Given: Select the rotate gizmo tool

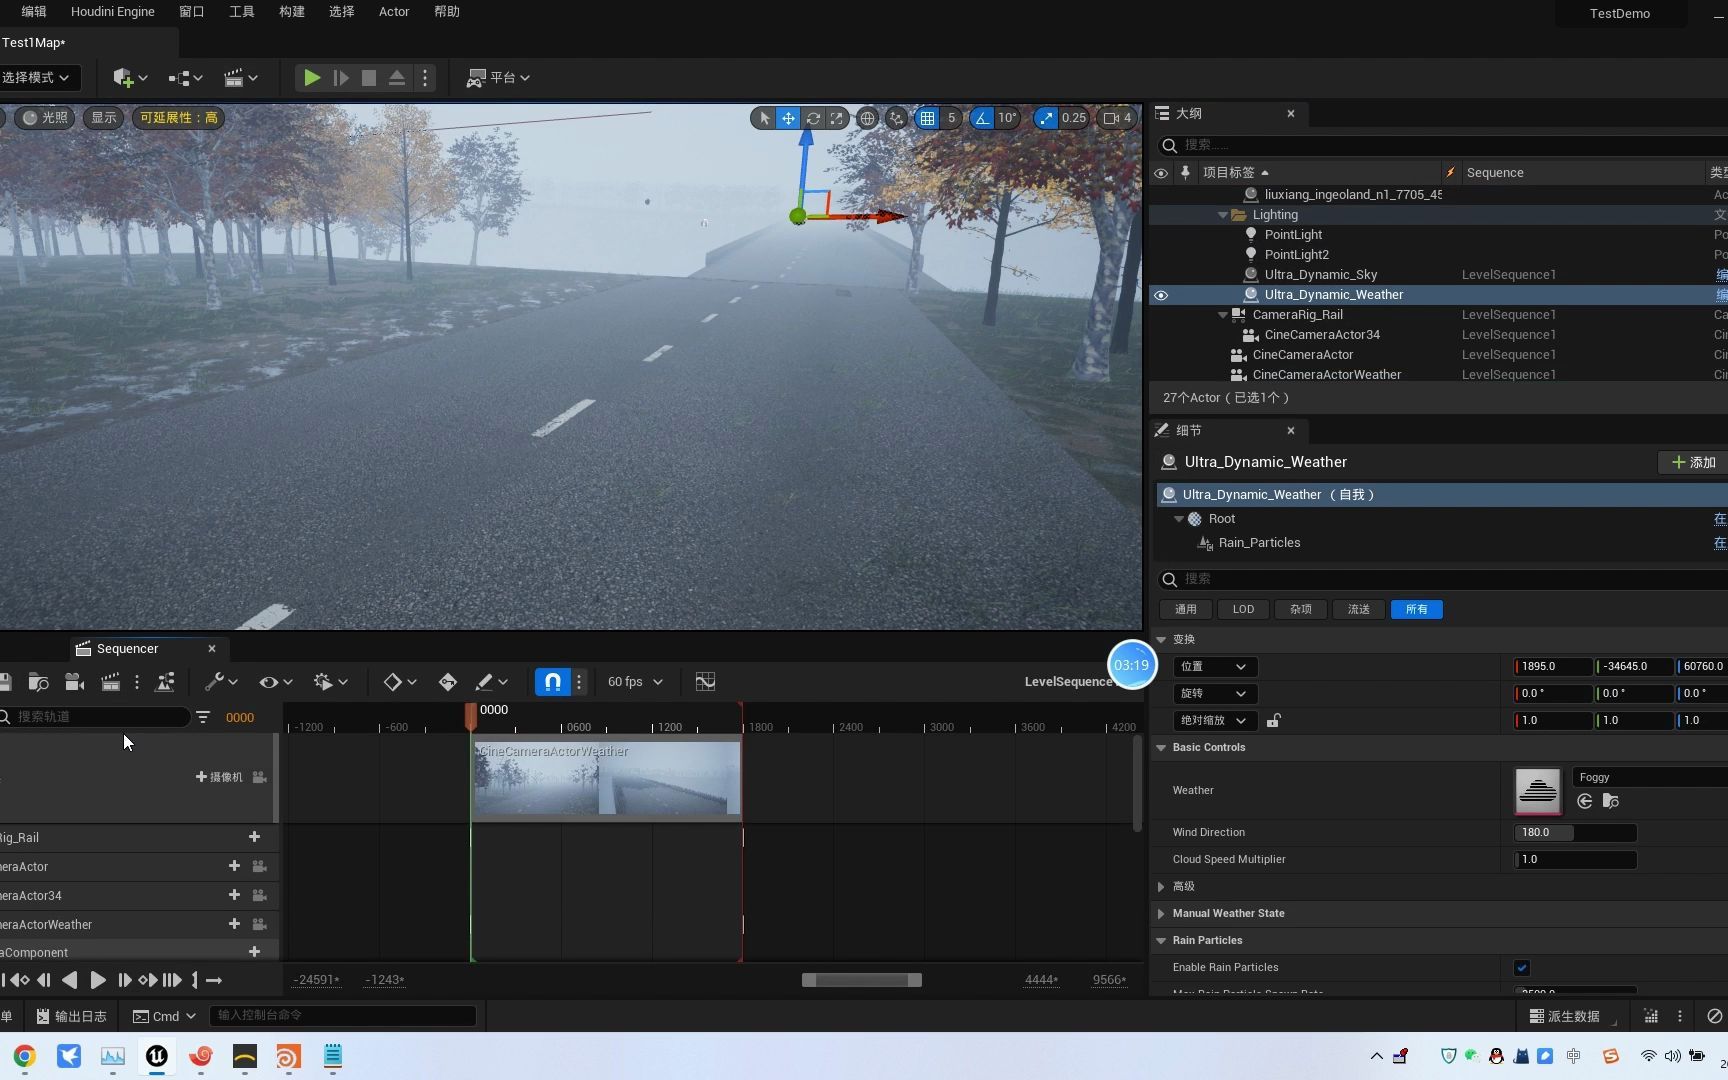Looking at the screenshot, I should point(813,118).
